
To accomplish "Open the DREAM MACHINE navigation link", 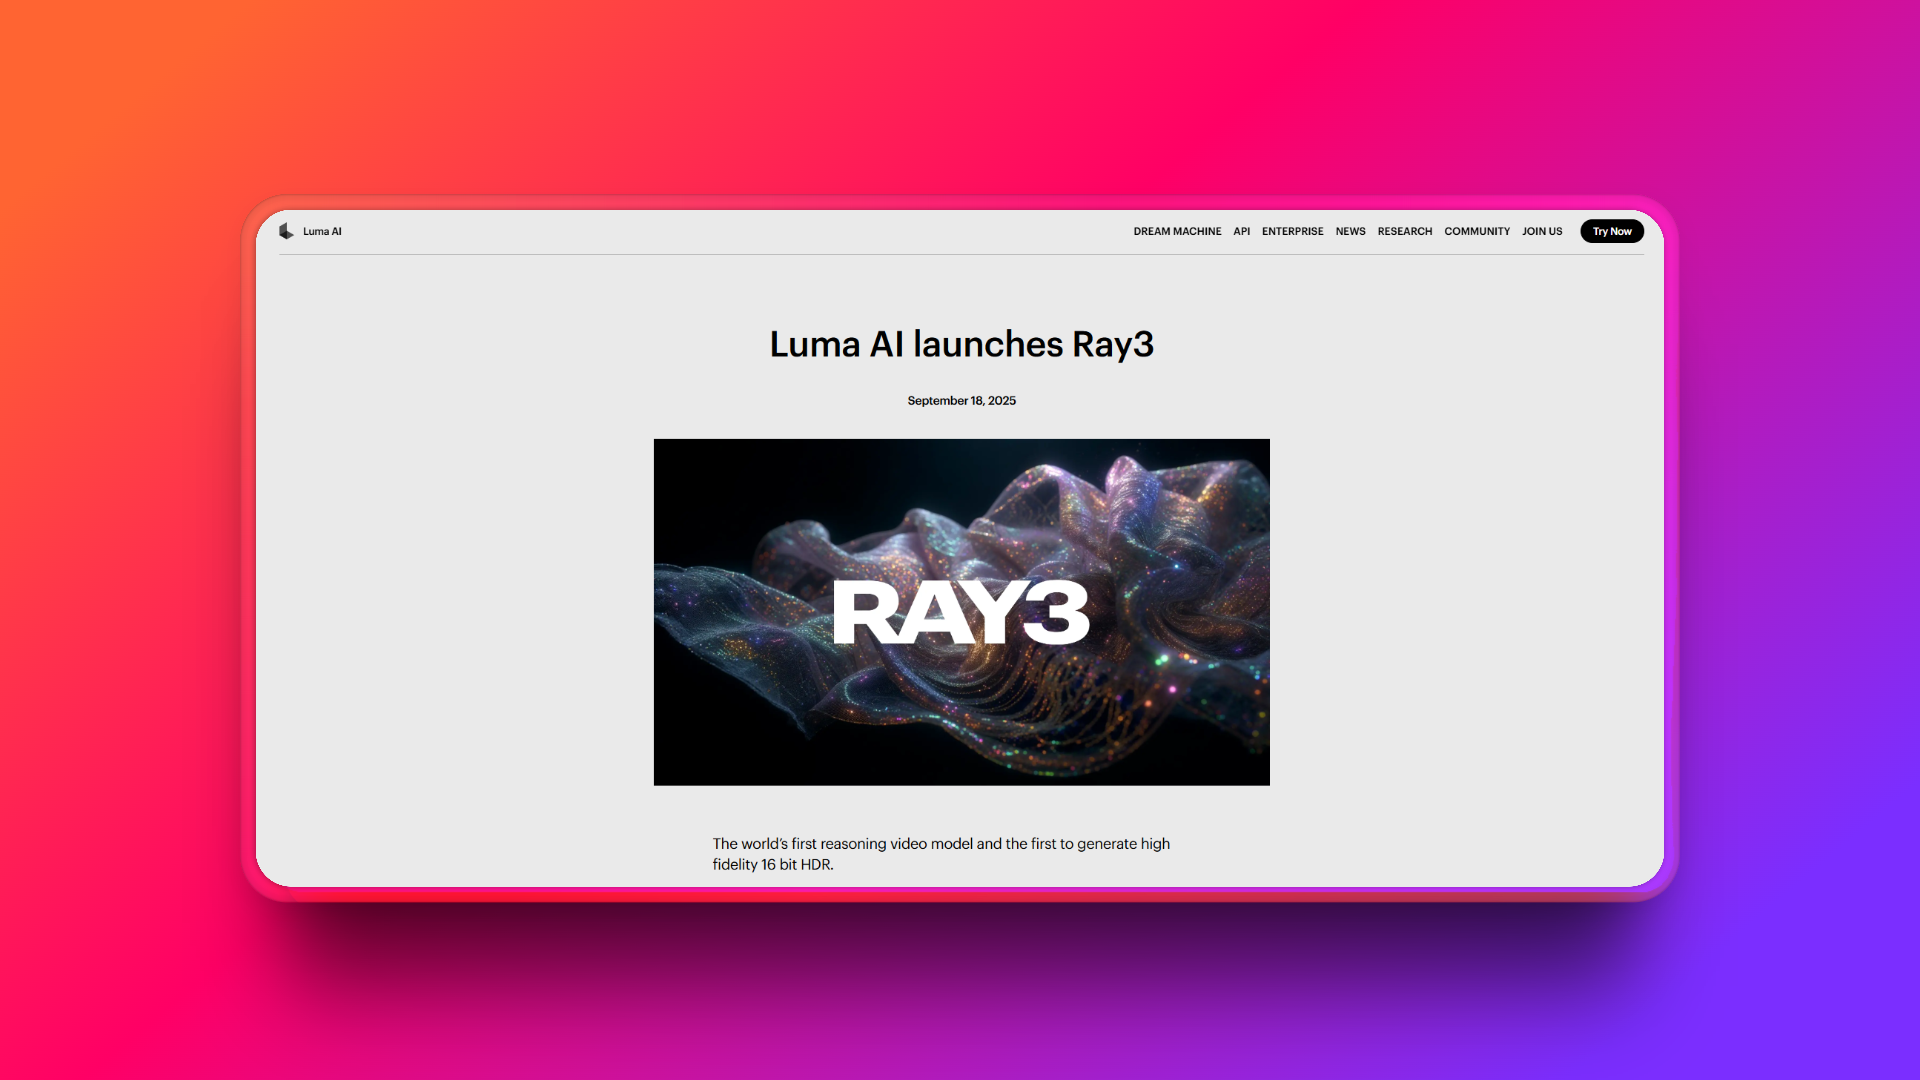I will click(x=1178, y=231).
